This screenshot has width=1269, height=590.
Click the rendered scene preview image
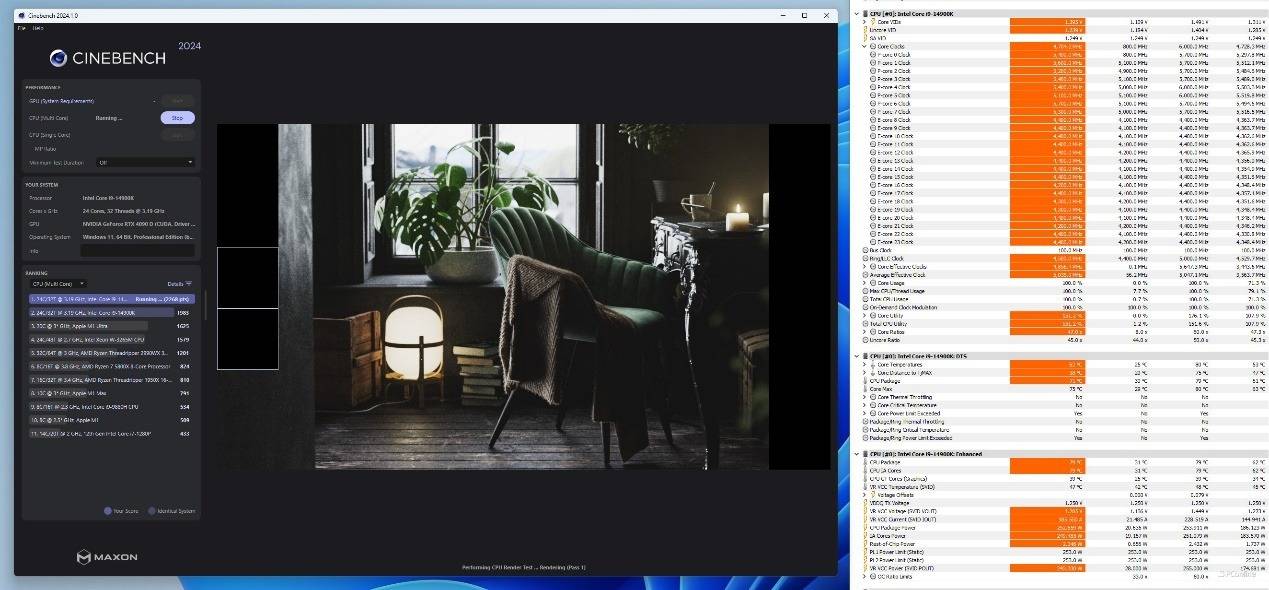click(524, 296)
